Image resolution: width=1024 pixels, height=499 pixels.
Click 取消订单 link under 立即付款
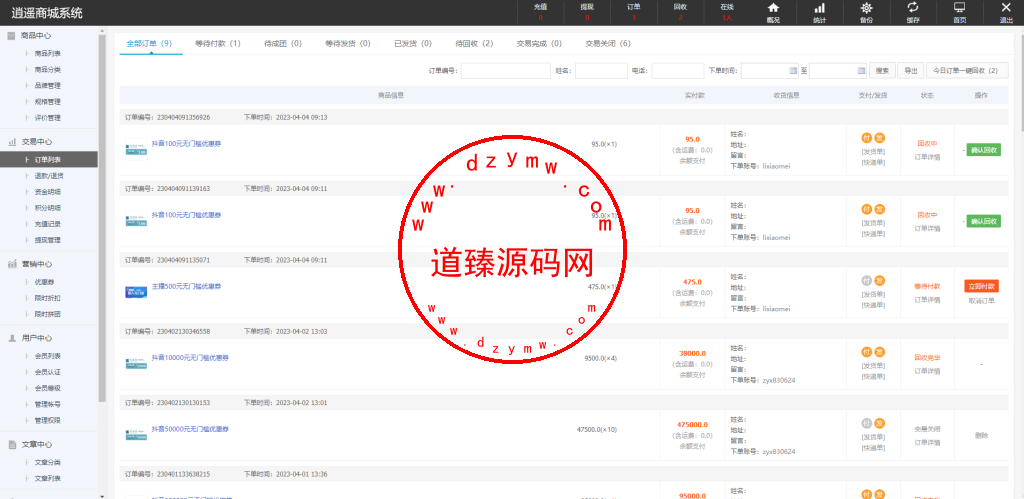click(982, 300)
